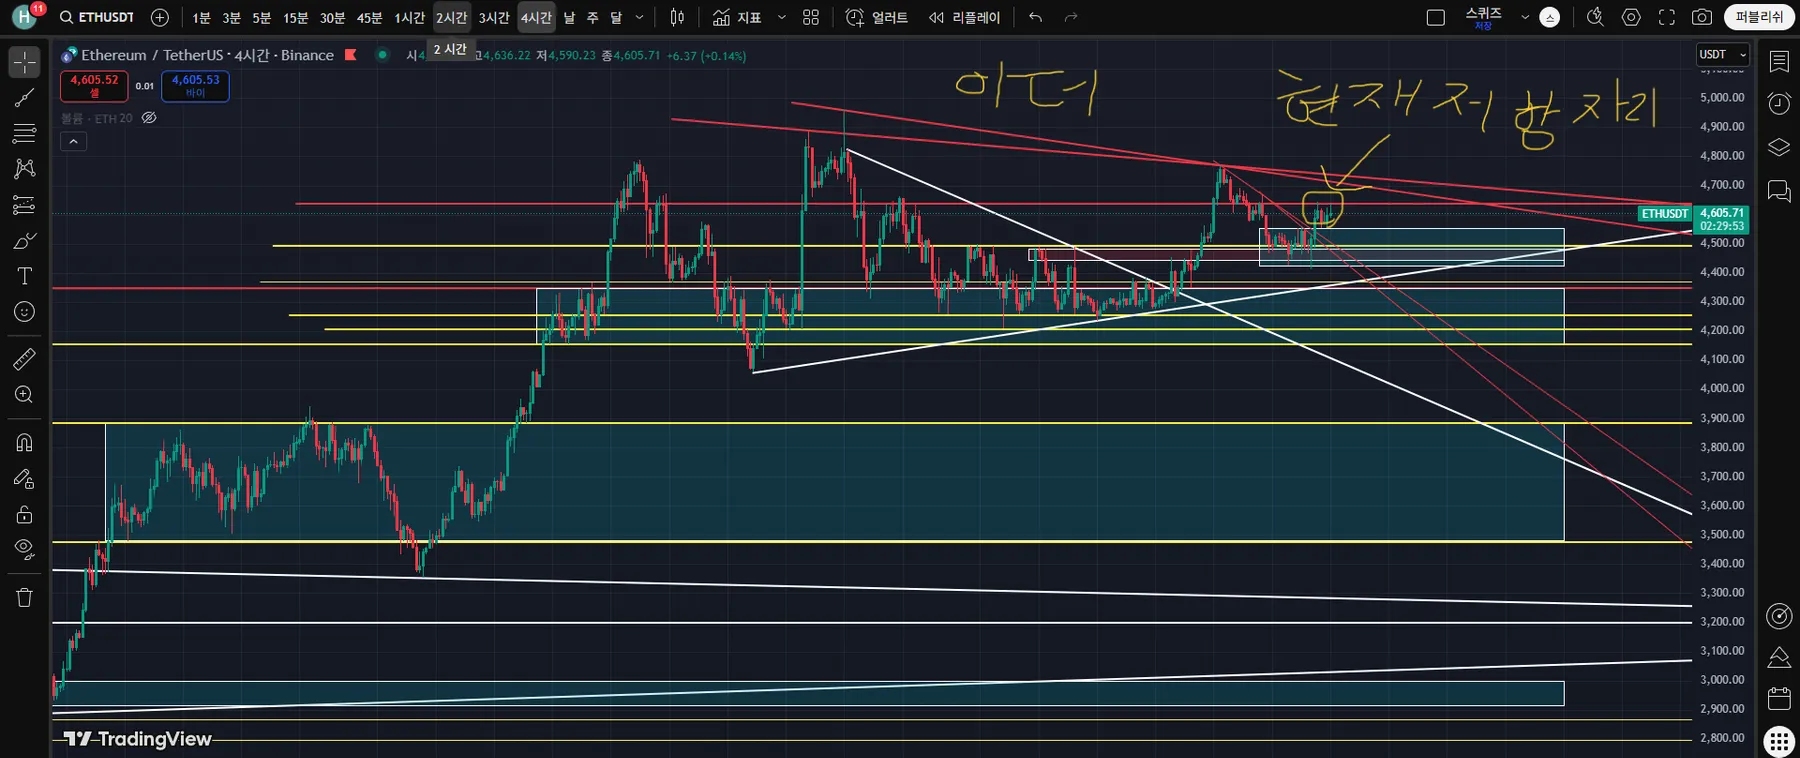Viewport: 1800px width, 758px height.
Task: Select the trend line drawing tool
Action: (x=24, y=98)
